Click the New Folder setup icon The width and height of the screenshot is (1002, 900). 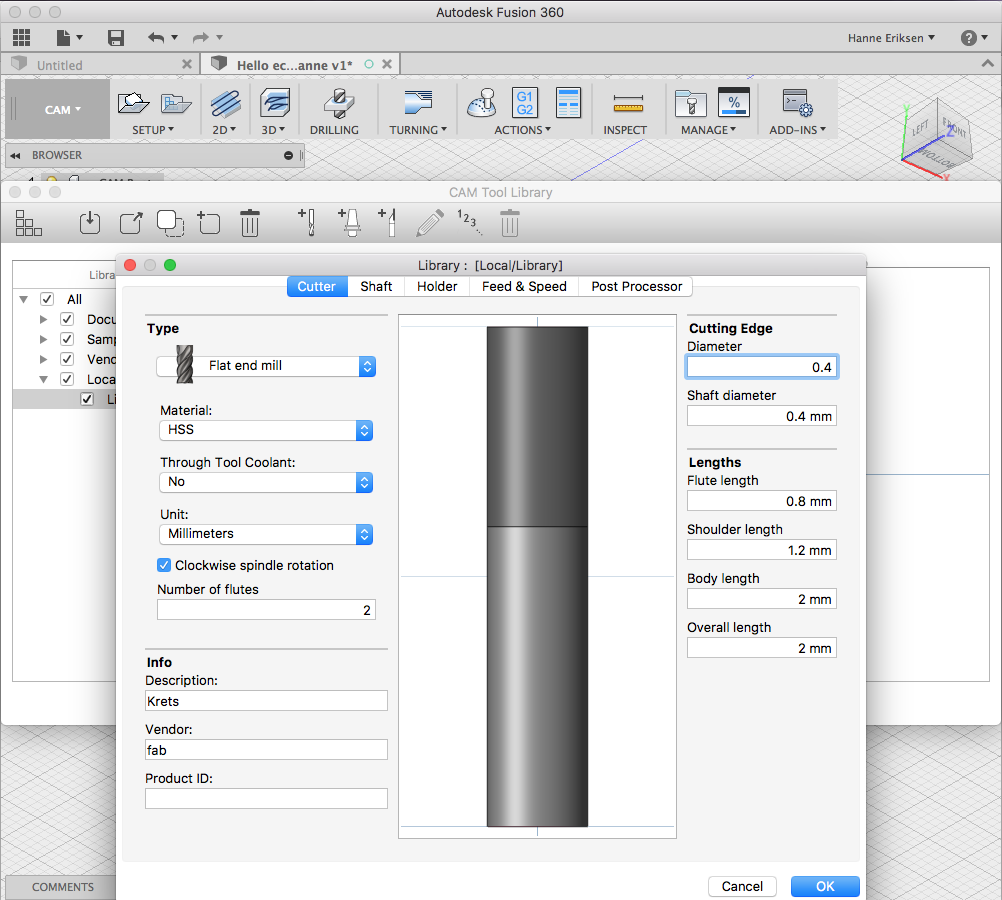pyautogui.click(x=176, y=103)
